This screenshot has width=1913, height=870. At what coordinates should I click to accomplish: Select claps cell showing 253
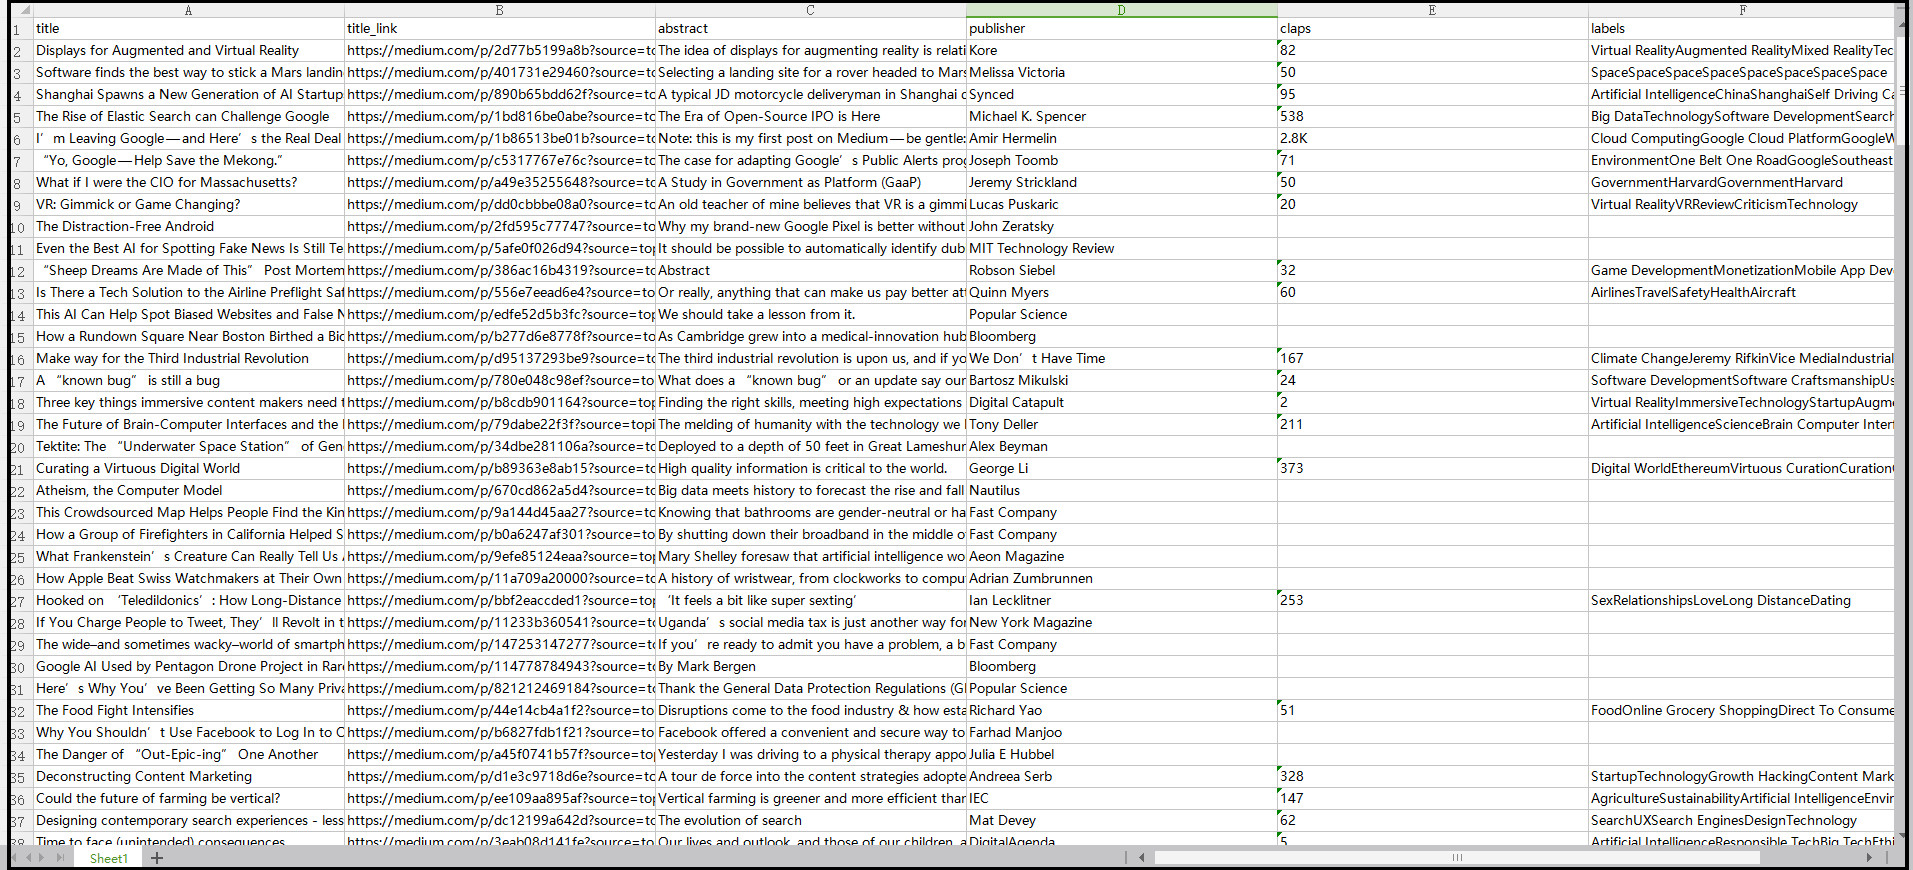click(x=1432, y=600)
